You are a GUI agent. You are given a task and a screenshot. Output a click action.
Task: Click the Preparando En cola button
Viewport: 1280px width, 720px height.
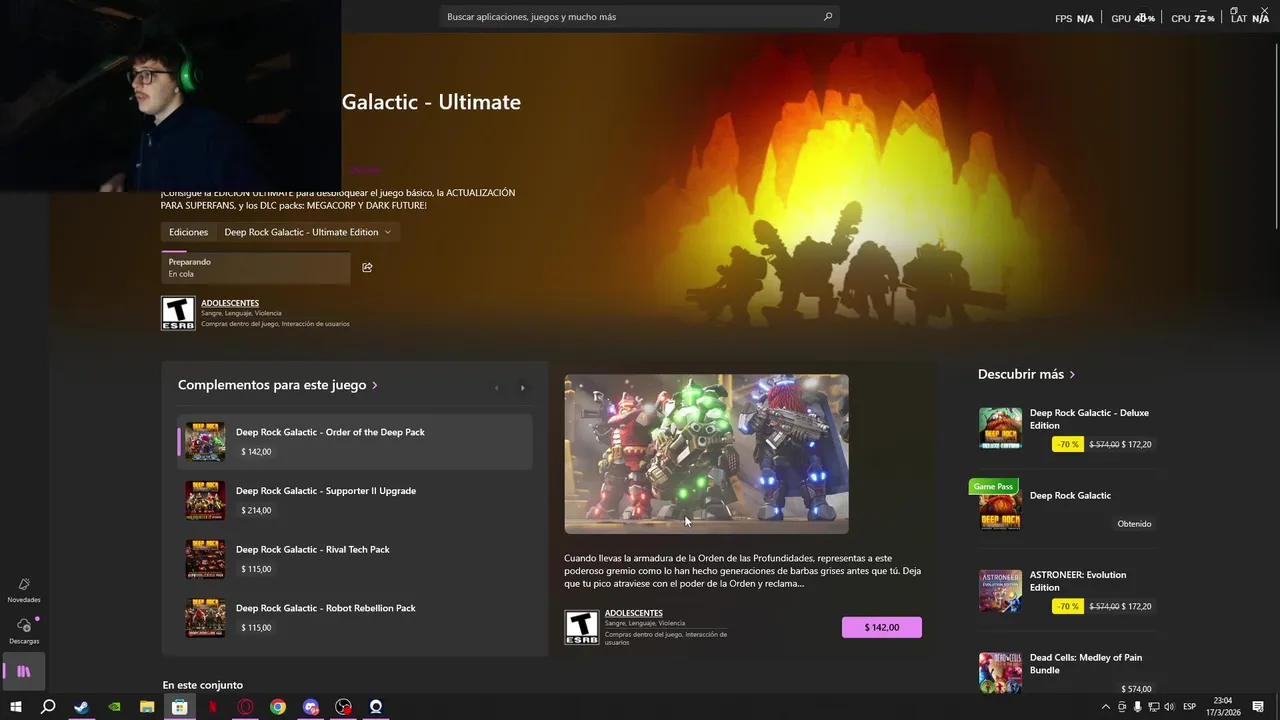click(256, 268)
